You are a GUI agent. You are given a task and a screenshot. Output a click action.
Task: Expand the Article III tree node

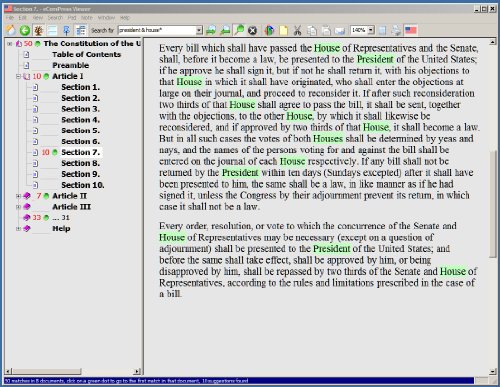(x=19, y=207)
